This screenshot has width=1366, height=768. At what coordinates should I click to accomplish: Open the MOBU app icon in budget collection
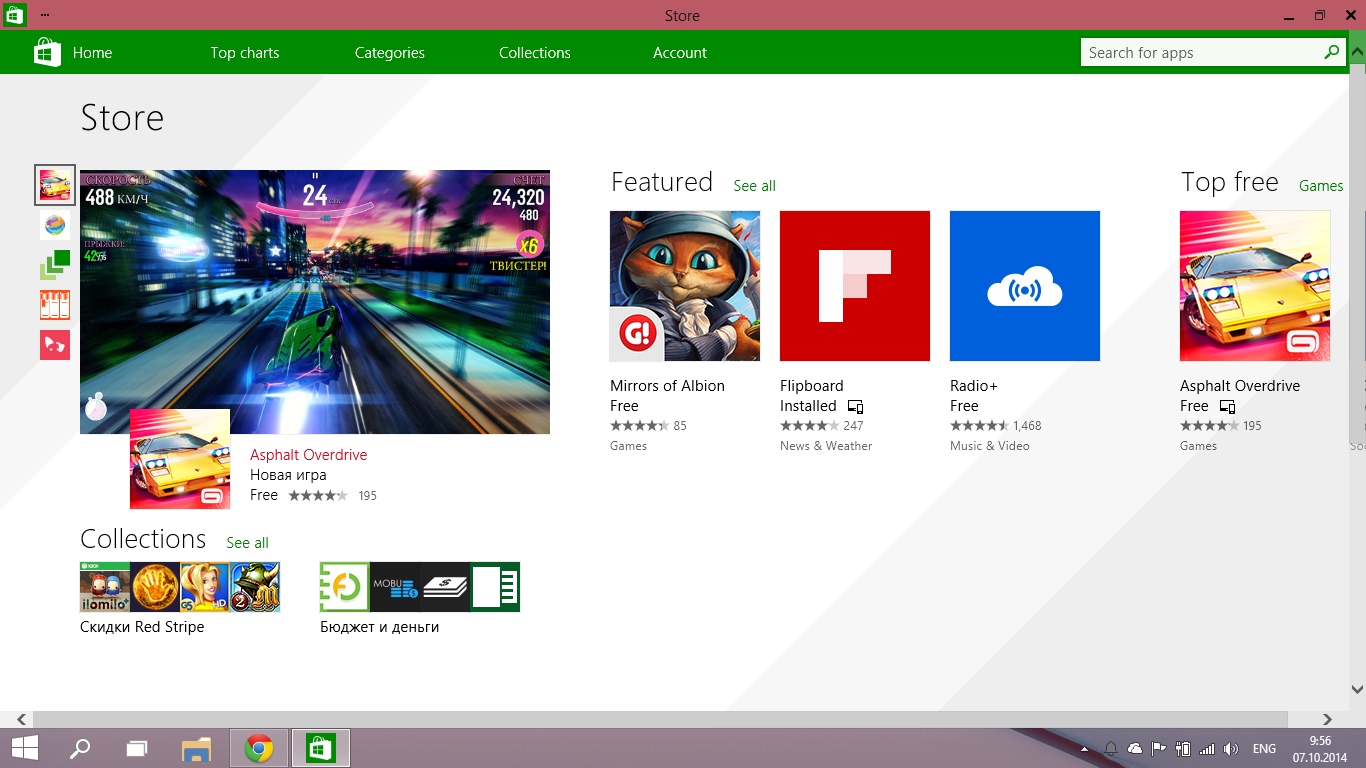point(395,587)
